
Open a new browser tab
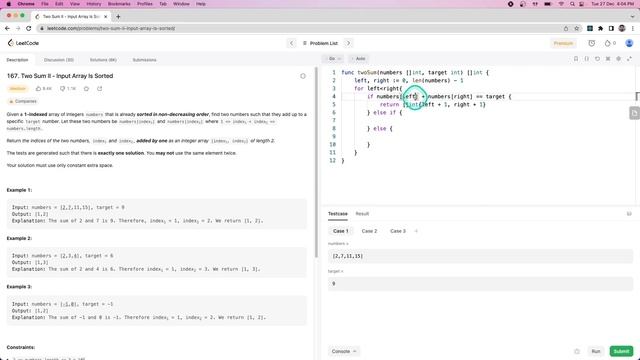118,17
